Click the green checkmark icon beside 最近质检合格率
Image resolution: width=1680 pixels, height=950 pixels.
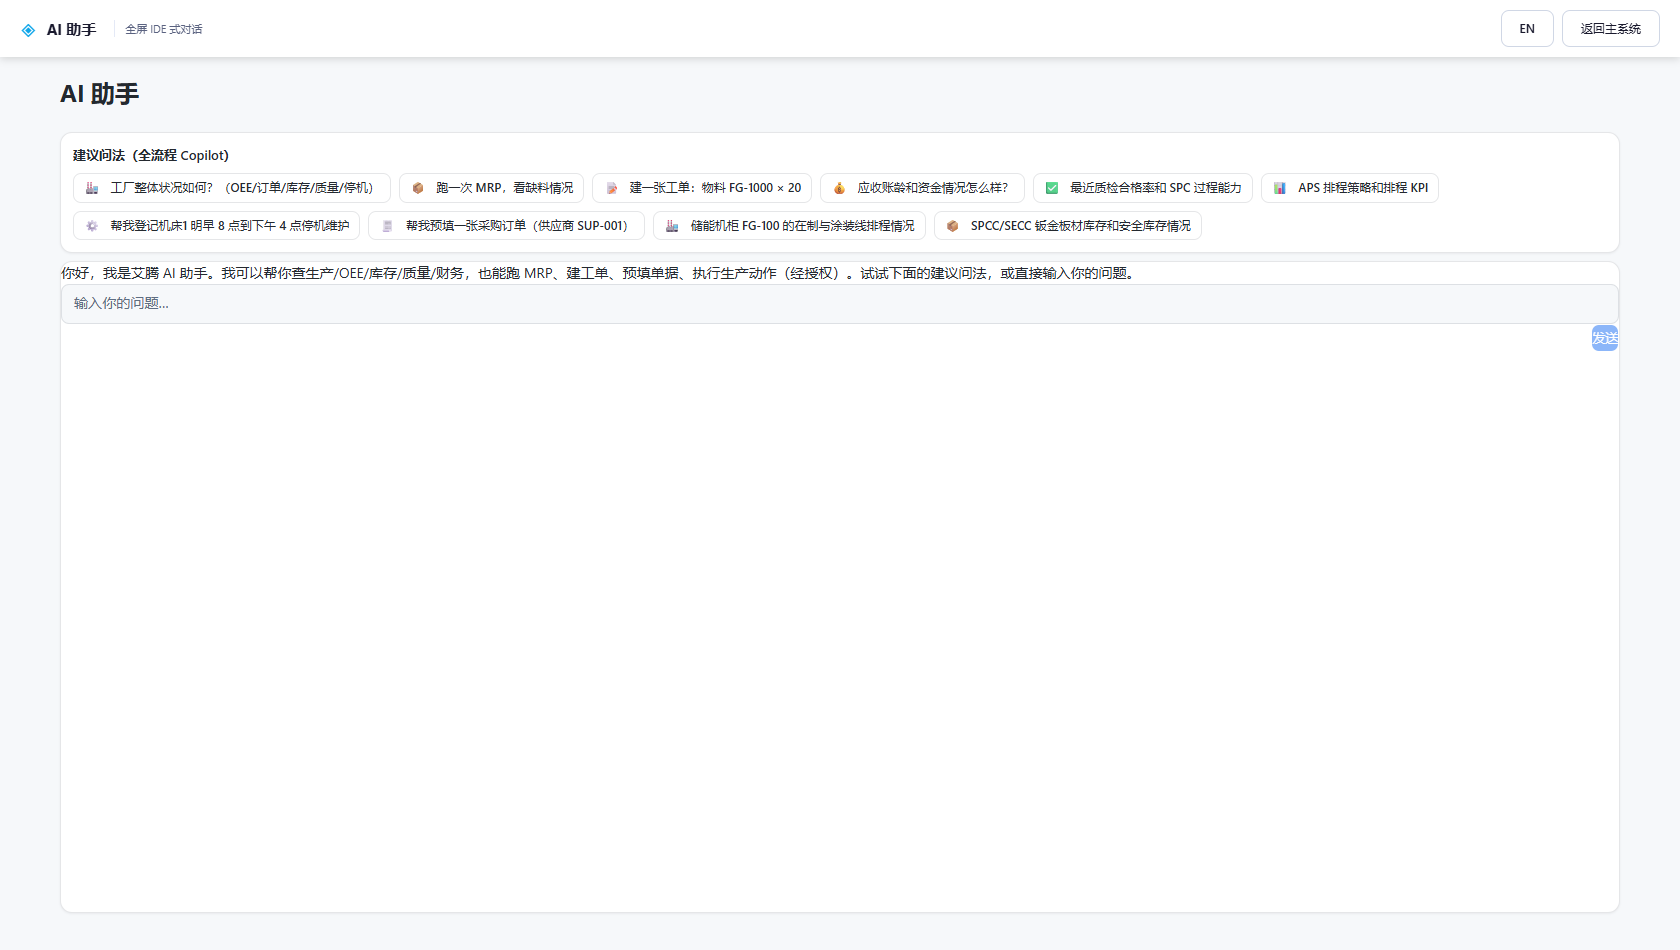pyautogui.click(x=1052, y=188)
